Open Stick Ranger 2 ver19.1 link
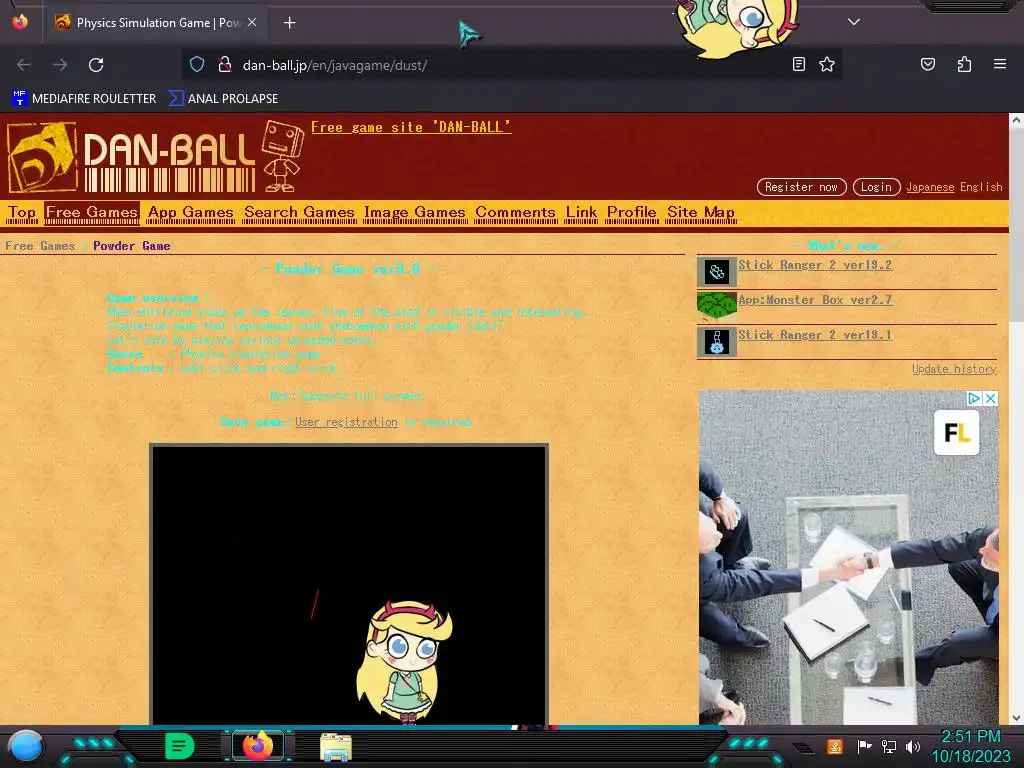The width and height of the screenshot is (1024, 768). point(814,334)
